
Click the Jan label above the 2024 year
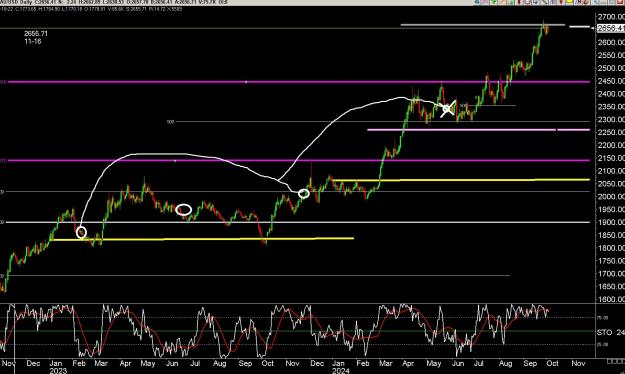(x=338, y=363)
